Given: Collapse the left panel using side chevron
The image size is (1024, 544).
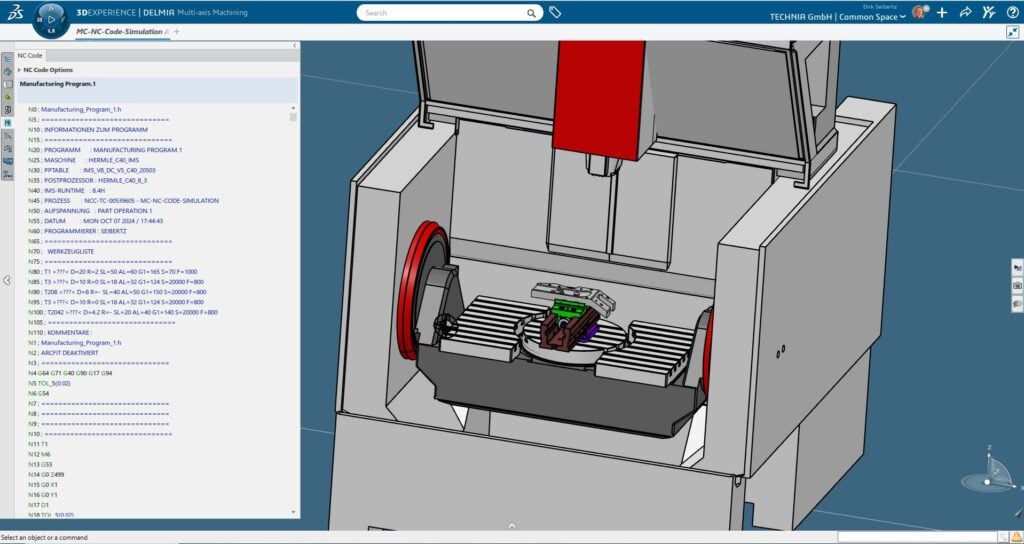Looking at the screenshot, I should point(7,281).
